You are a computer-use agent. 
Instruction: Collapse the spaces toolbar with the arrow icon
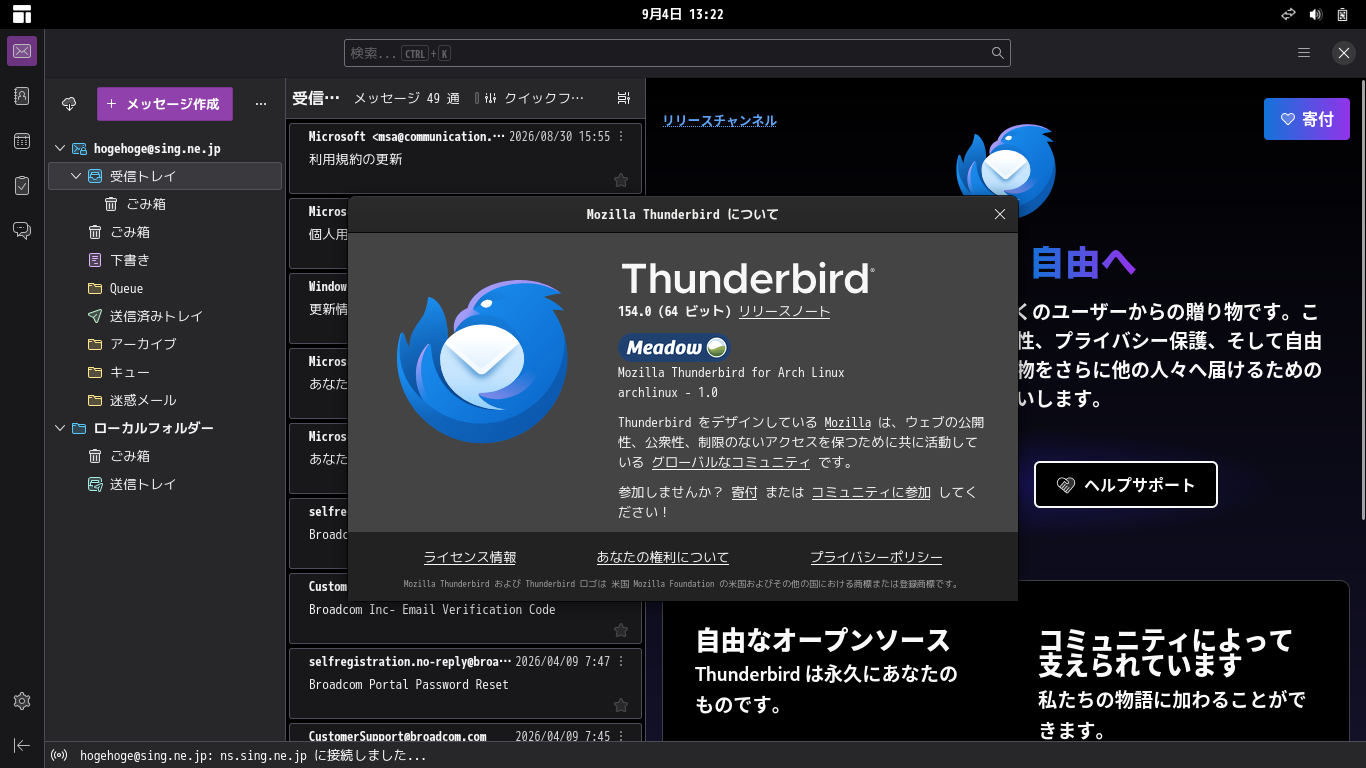tap(22, 745)
